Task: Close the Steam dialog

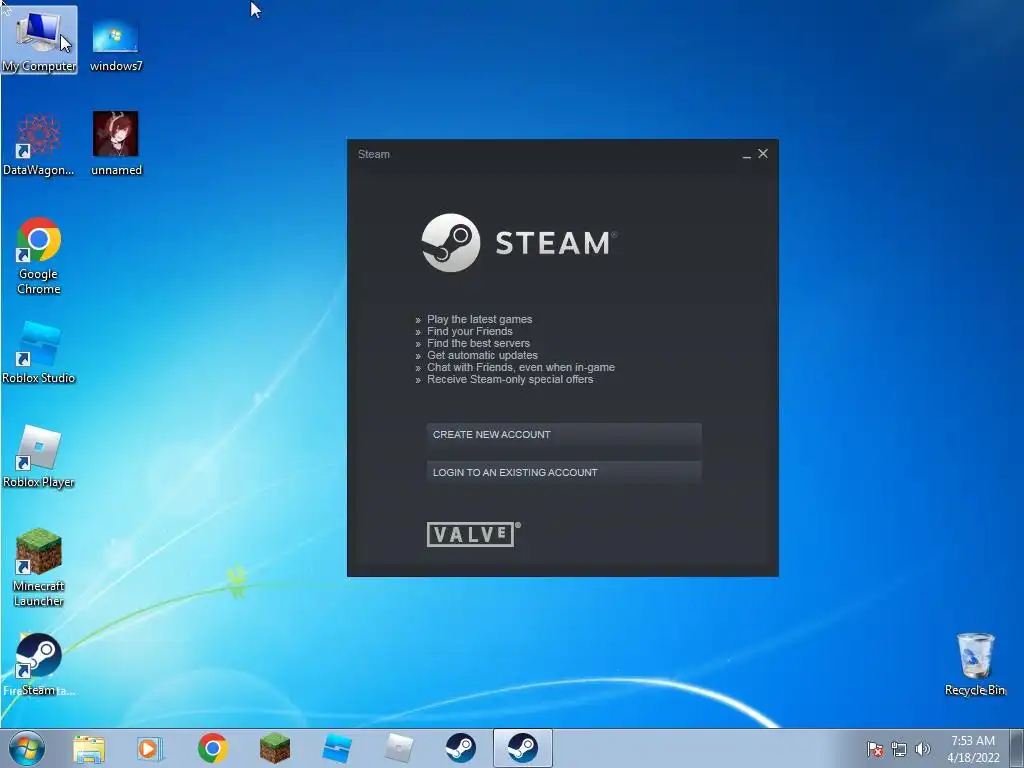Action: [x=763, y=153]
